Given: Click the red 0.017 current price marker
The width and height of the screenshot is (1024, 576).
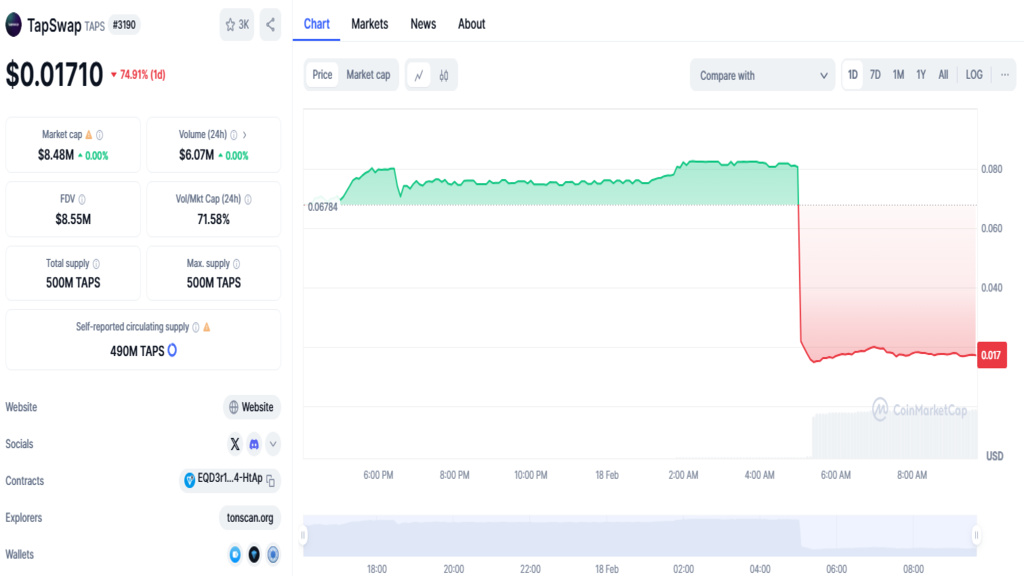Looking at the screenshot, I should [x=991, y=355].
